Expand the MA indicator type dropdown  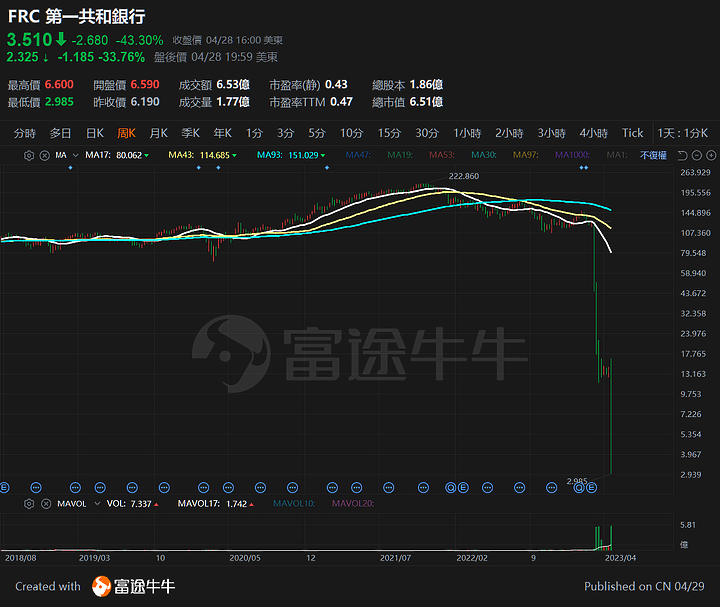click(76, 155)
